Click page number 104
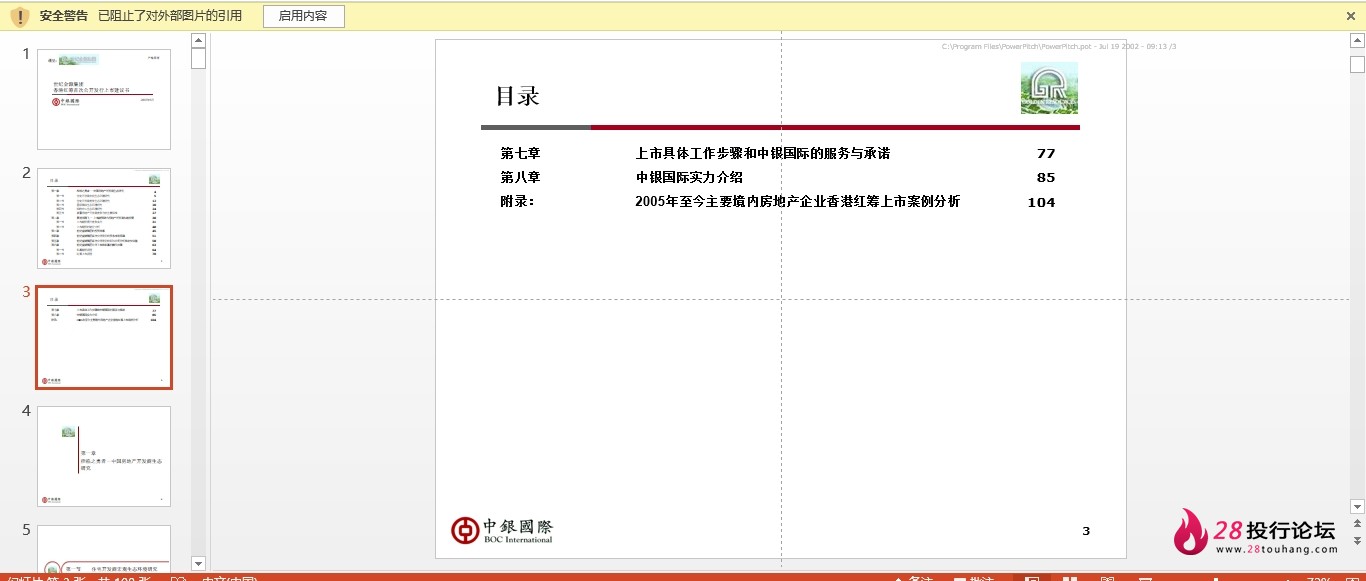Viewport: 1366px width, 581px height. [1041, 201]
